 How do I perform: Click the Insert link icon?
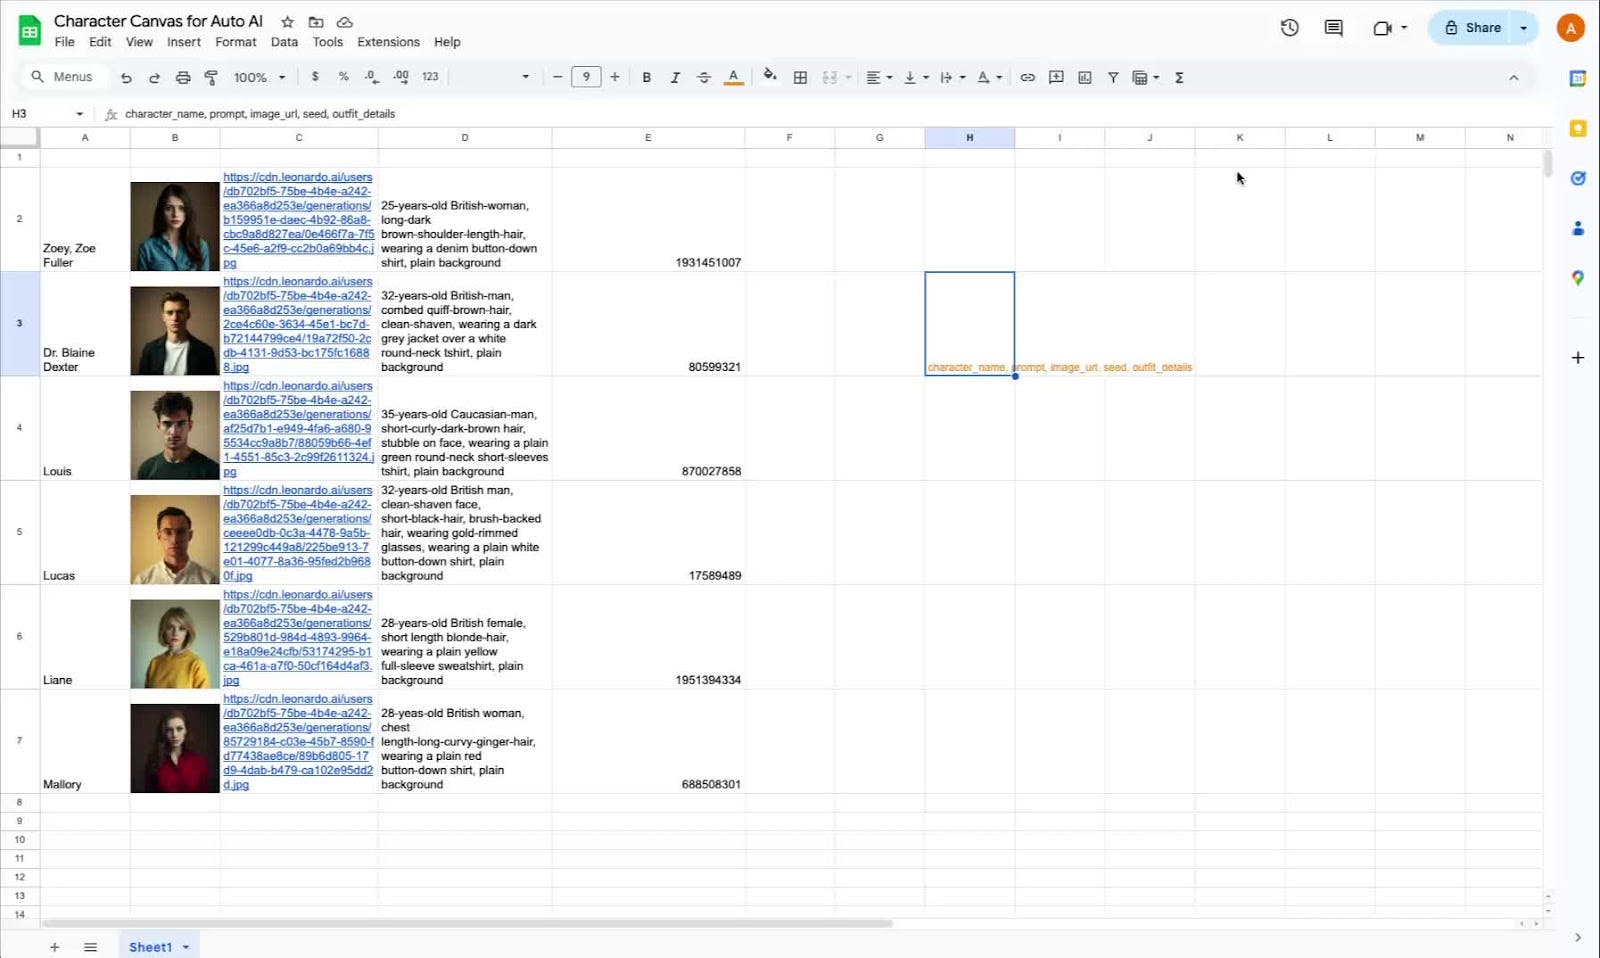[1027, 78]
